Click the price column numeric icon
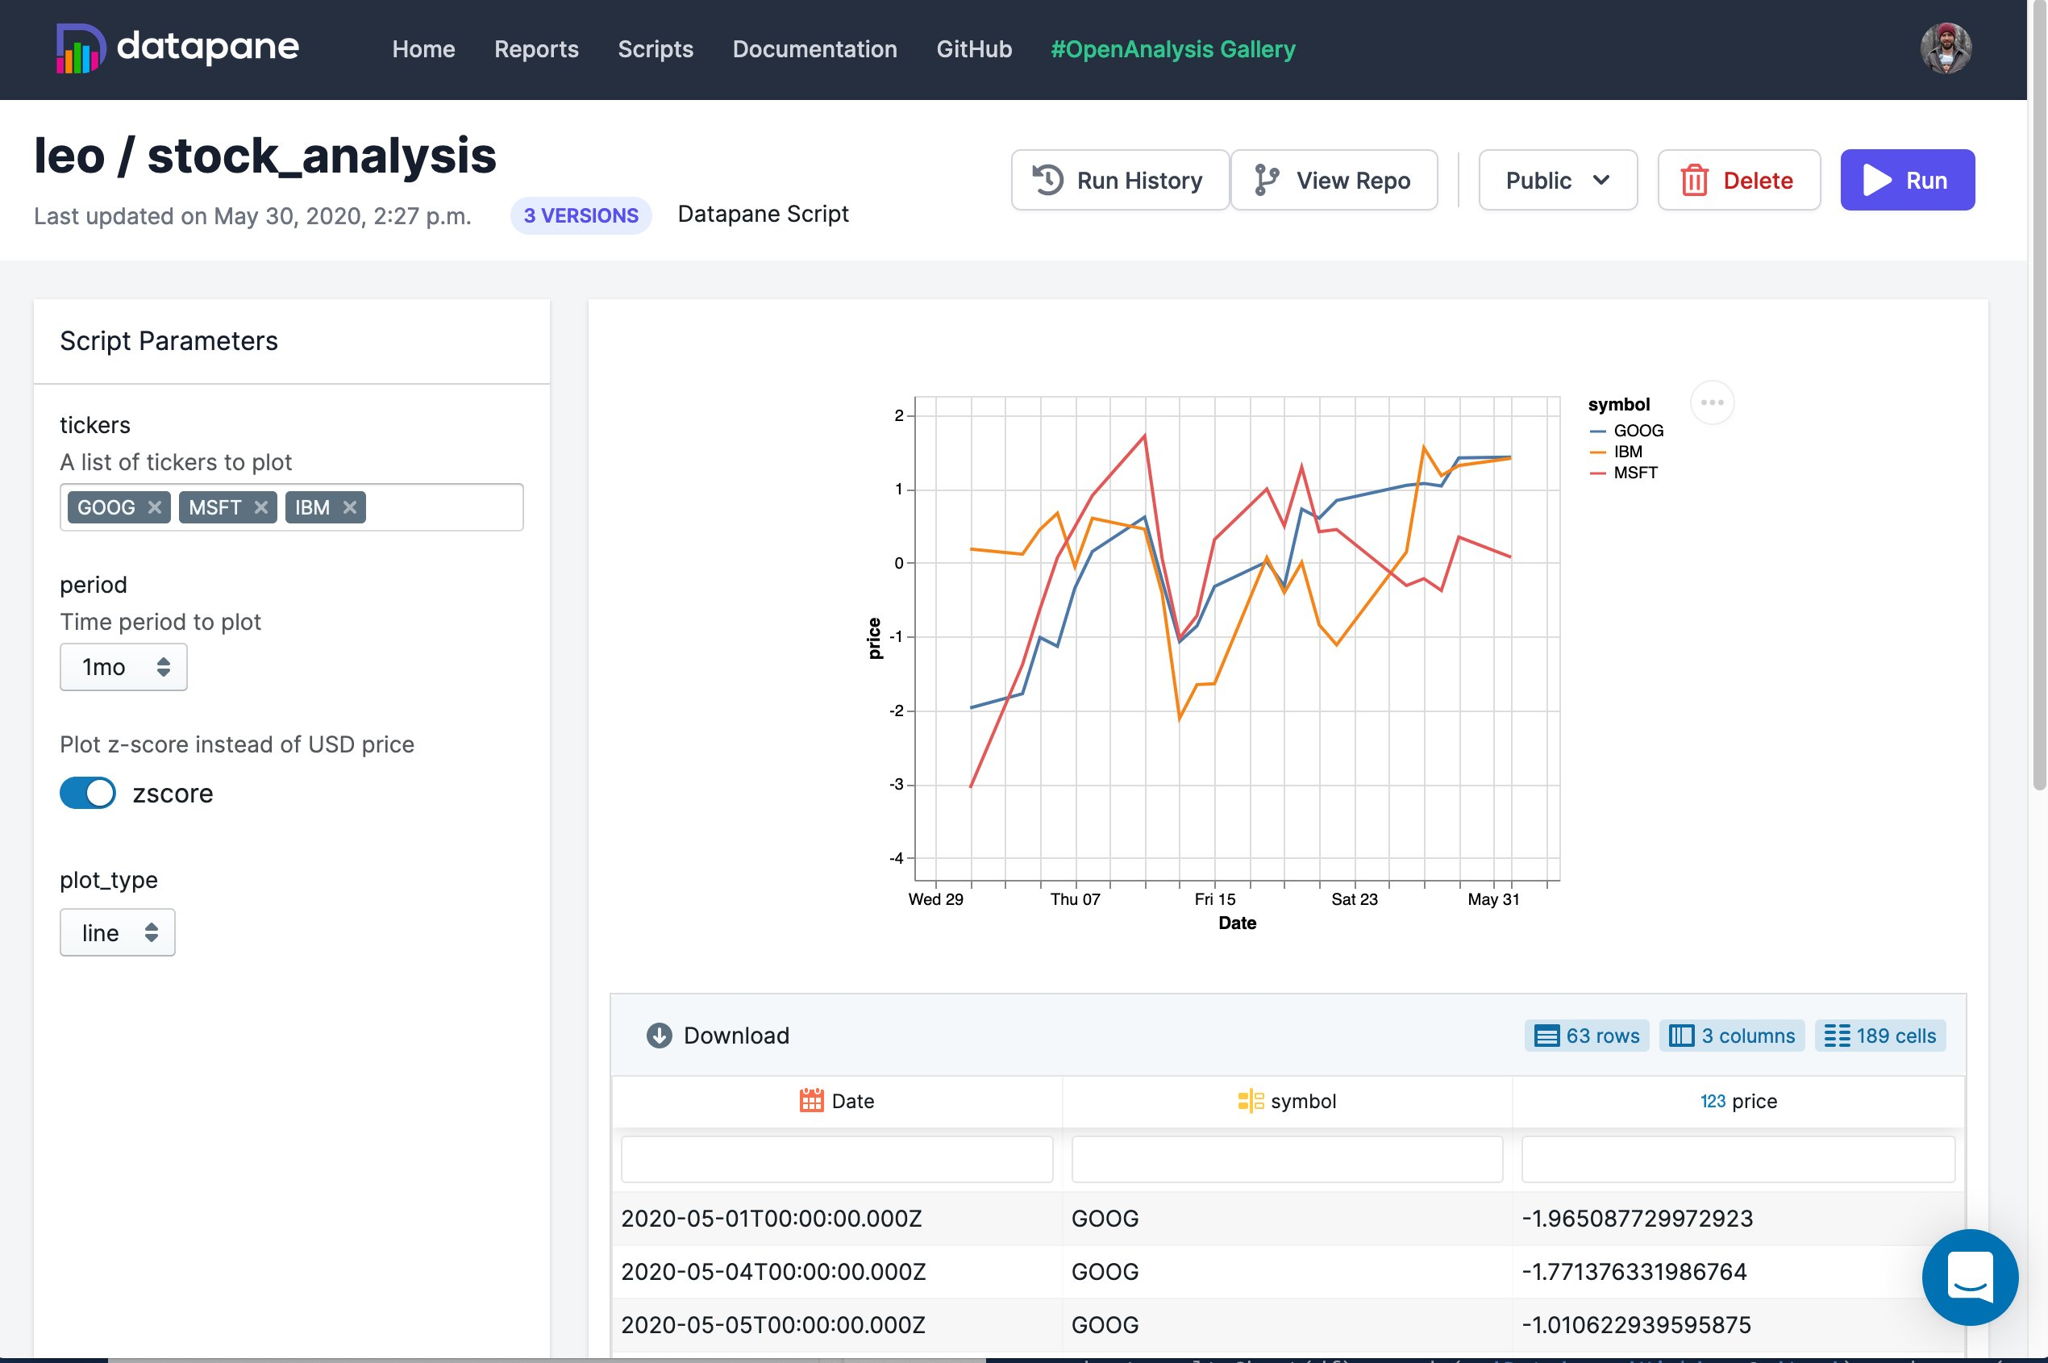This screenshot has height=1363, width=2048. [1712, 1101]
